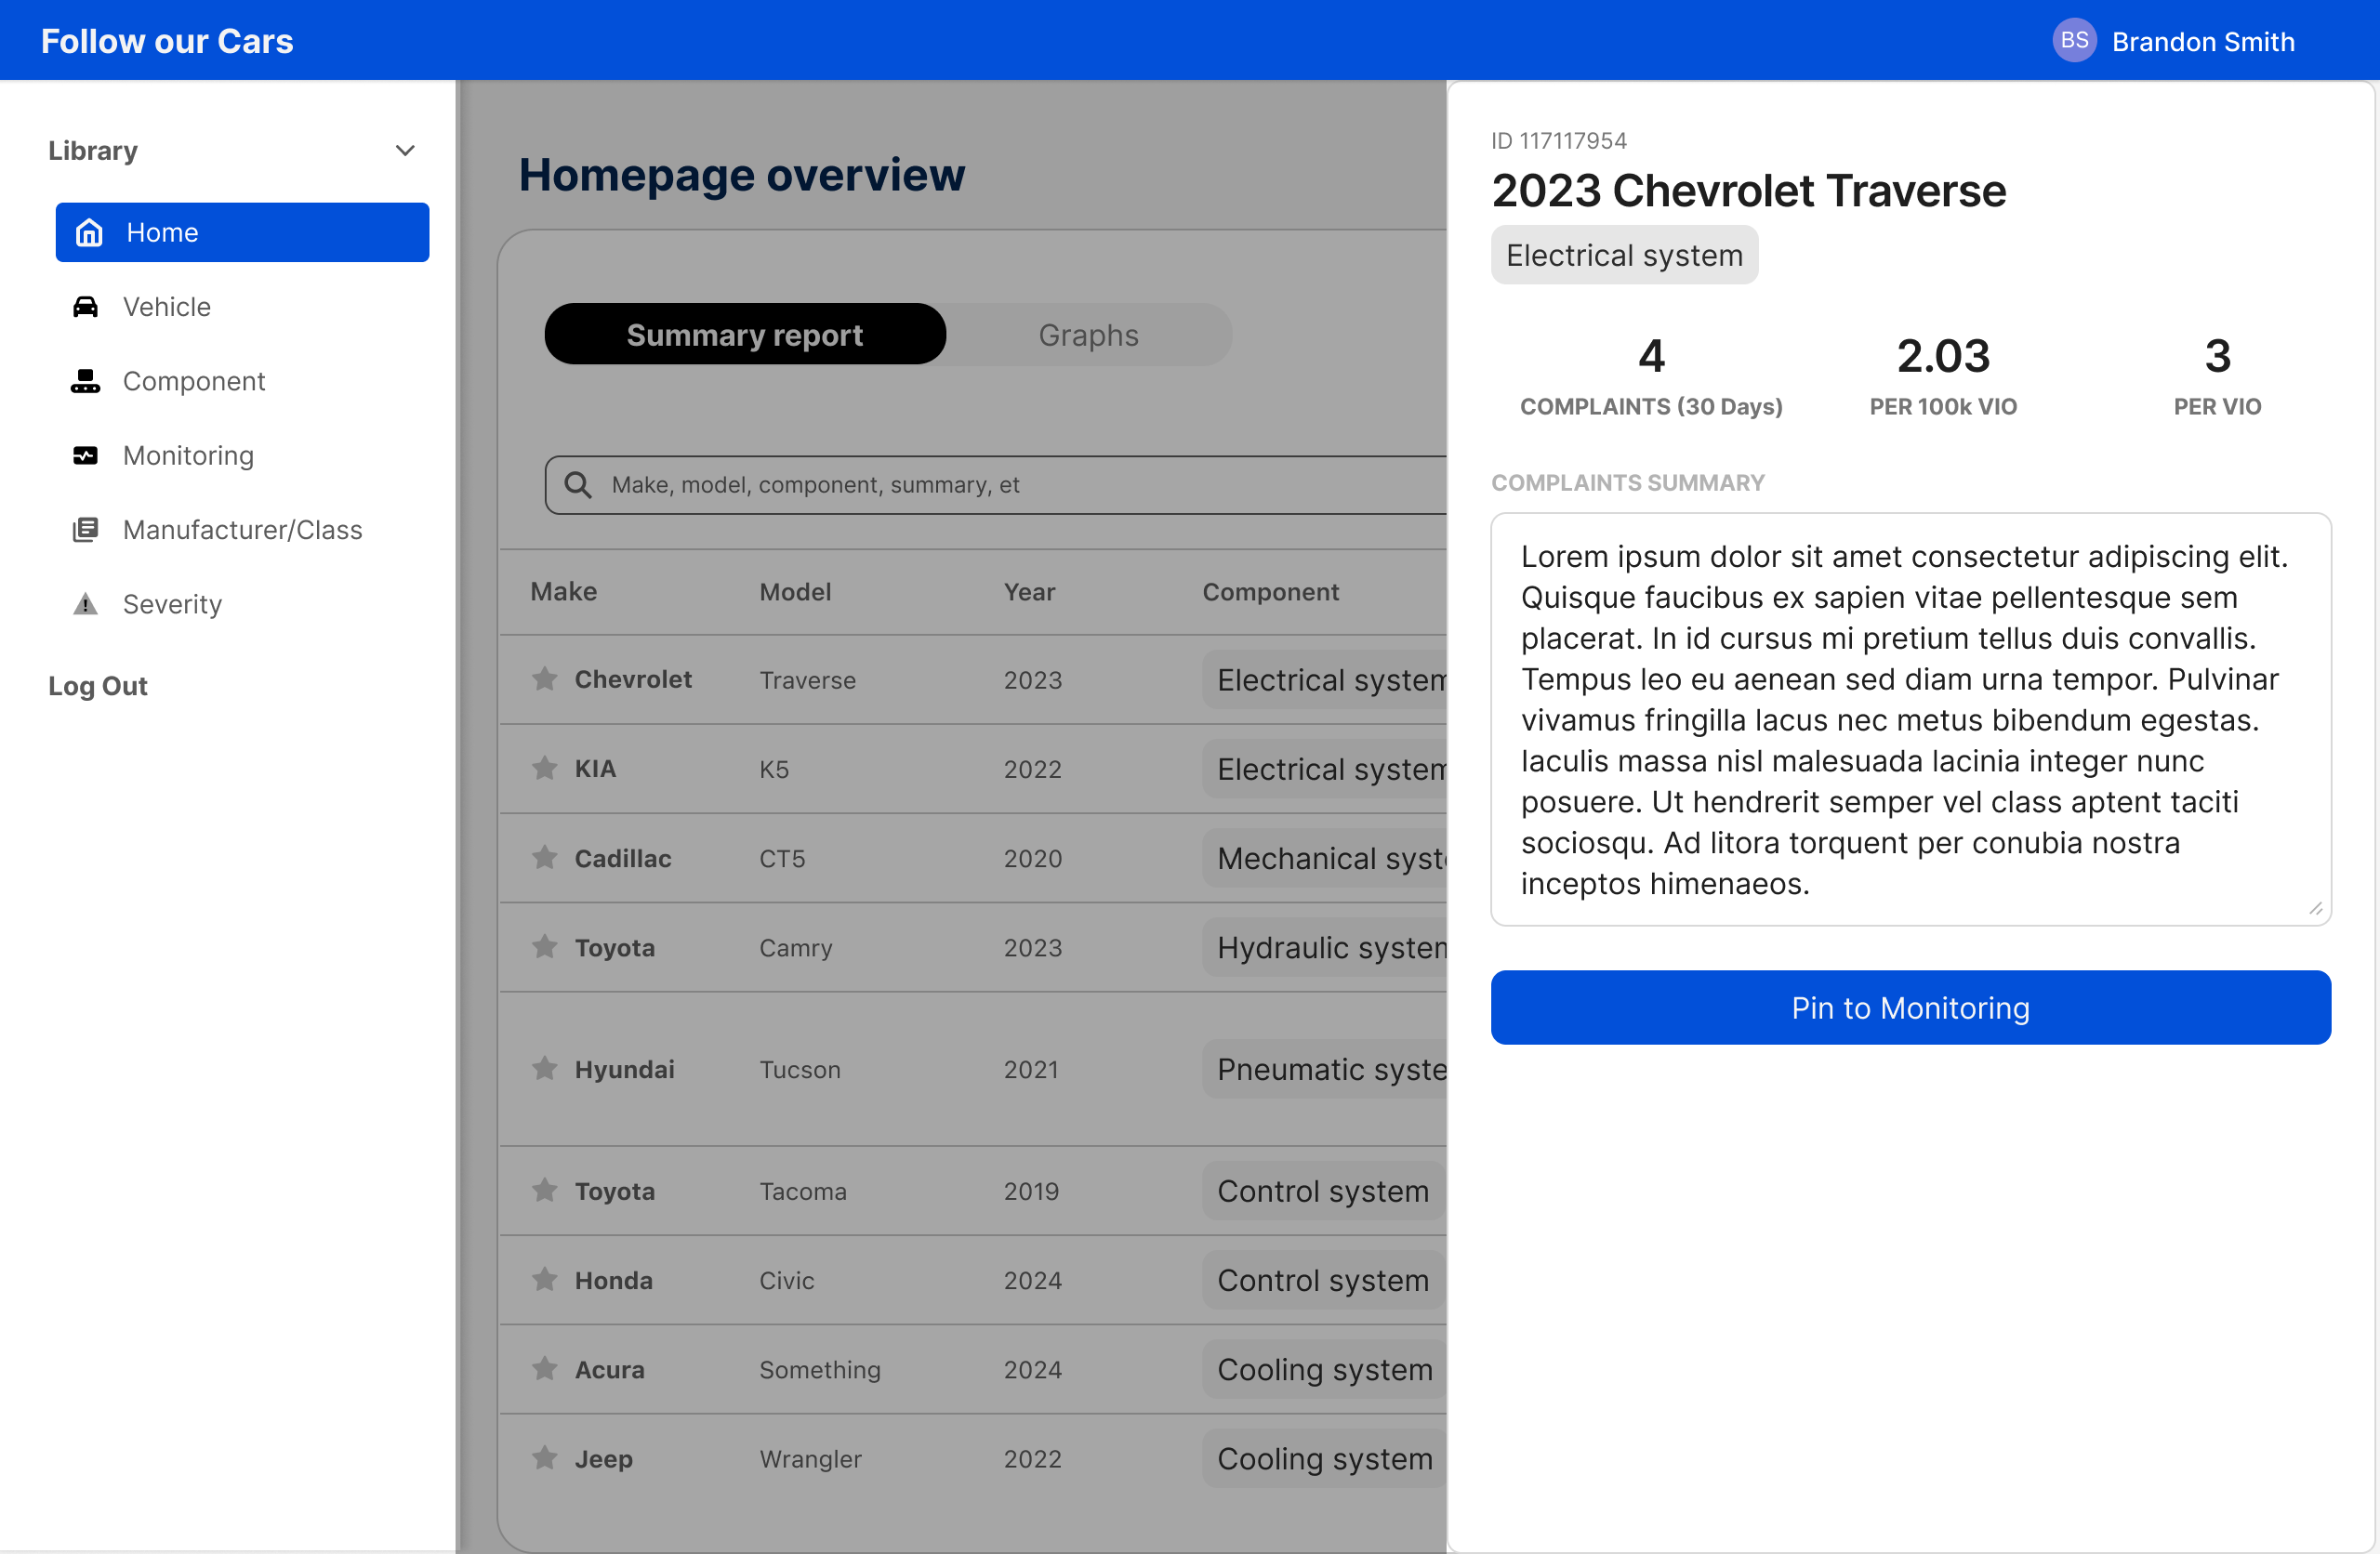Viewport: 2380px width, 1554px height.
Task: Click the Mechanical system component tag
Action: (x=1324, y=858)
